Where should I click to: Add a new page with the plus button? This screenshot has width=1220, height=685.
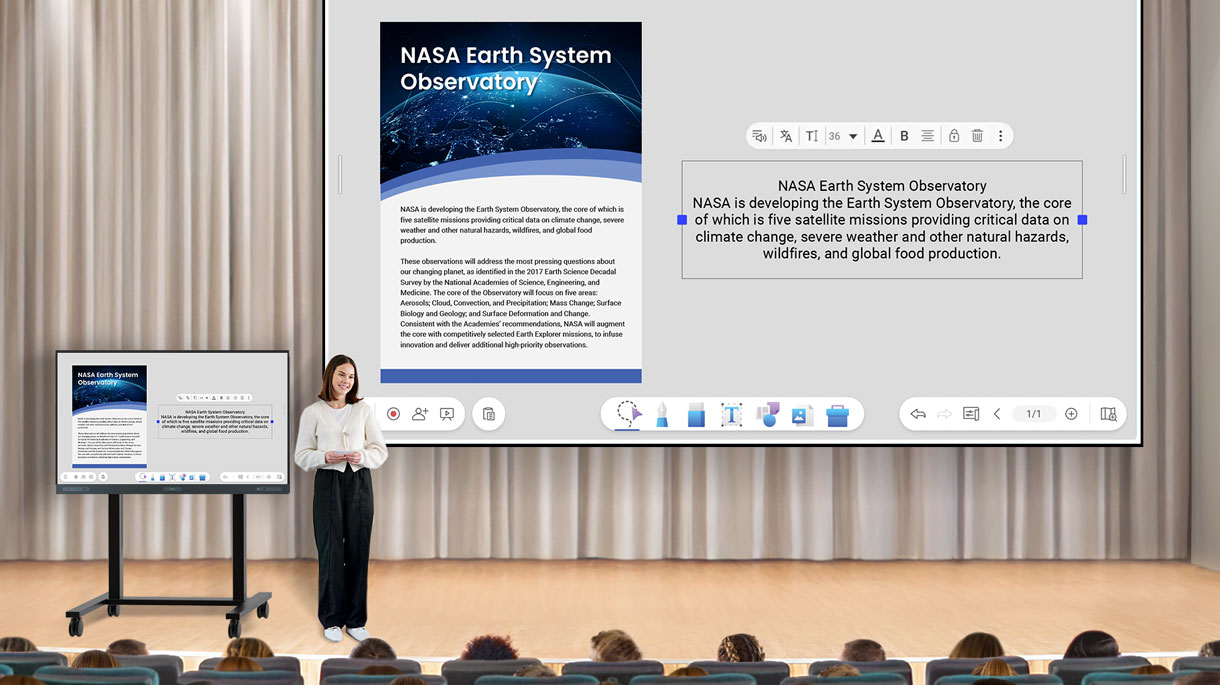point(1071,414)
